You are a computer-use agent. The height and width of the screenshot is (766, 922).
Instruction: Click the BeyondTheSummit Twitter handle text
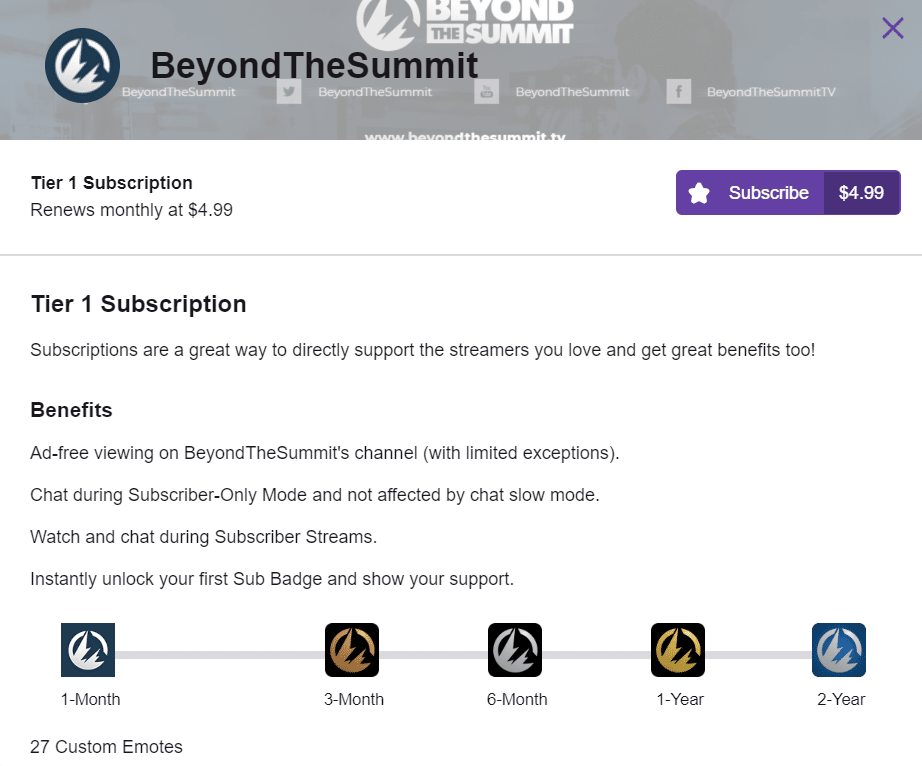[x=375, y=92]
